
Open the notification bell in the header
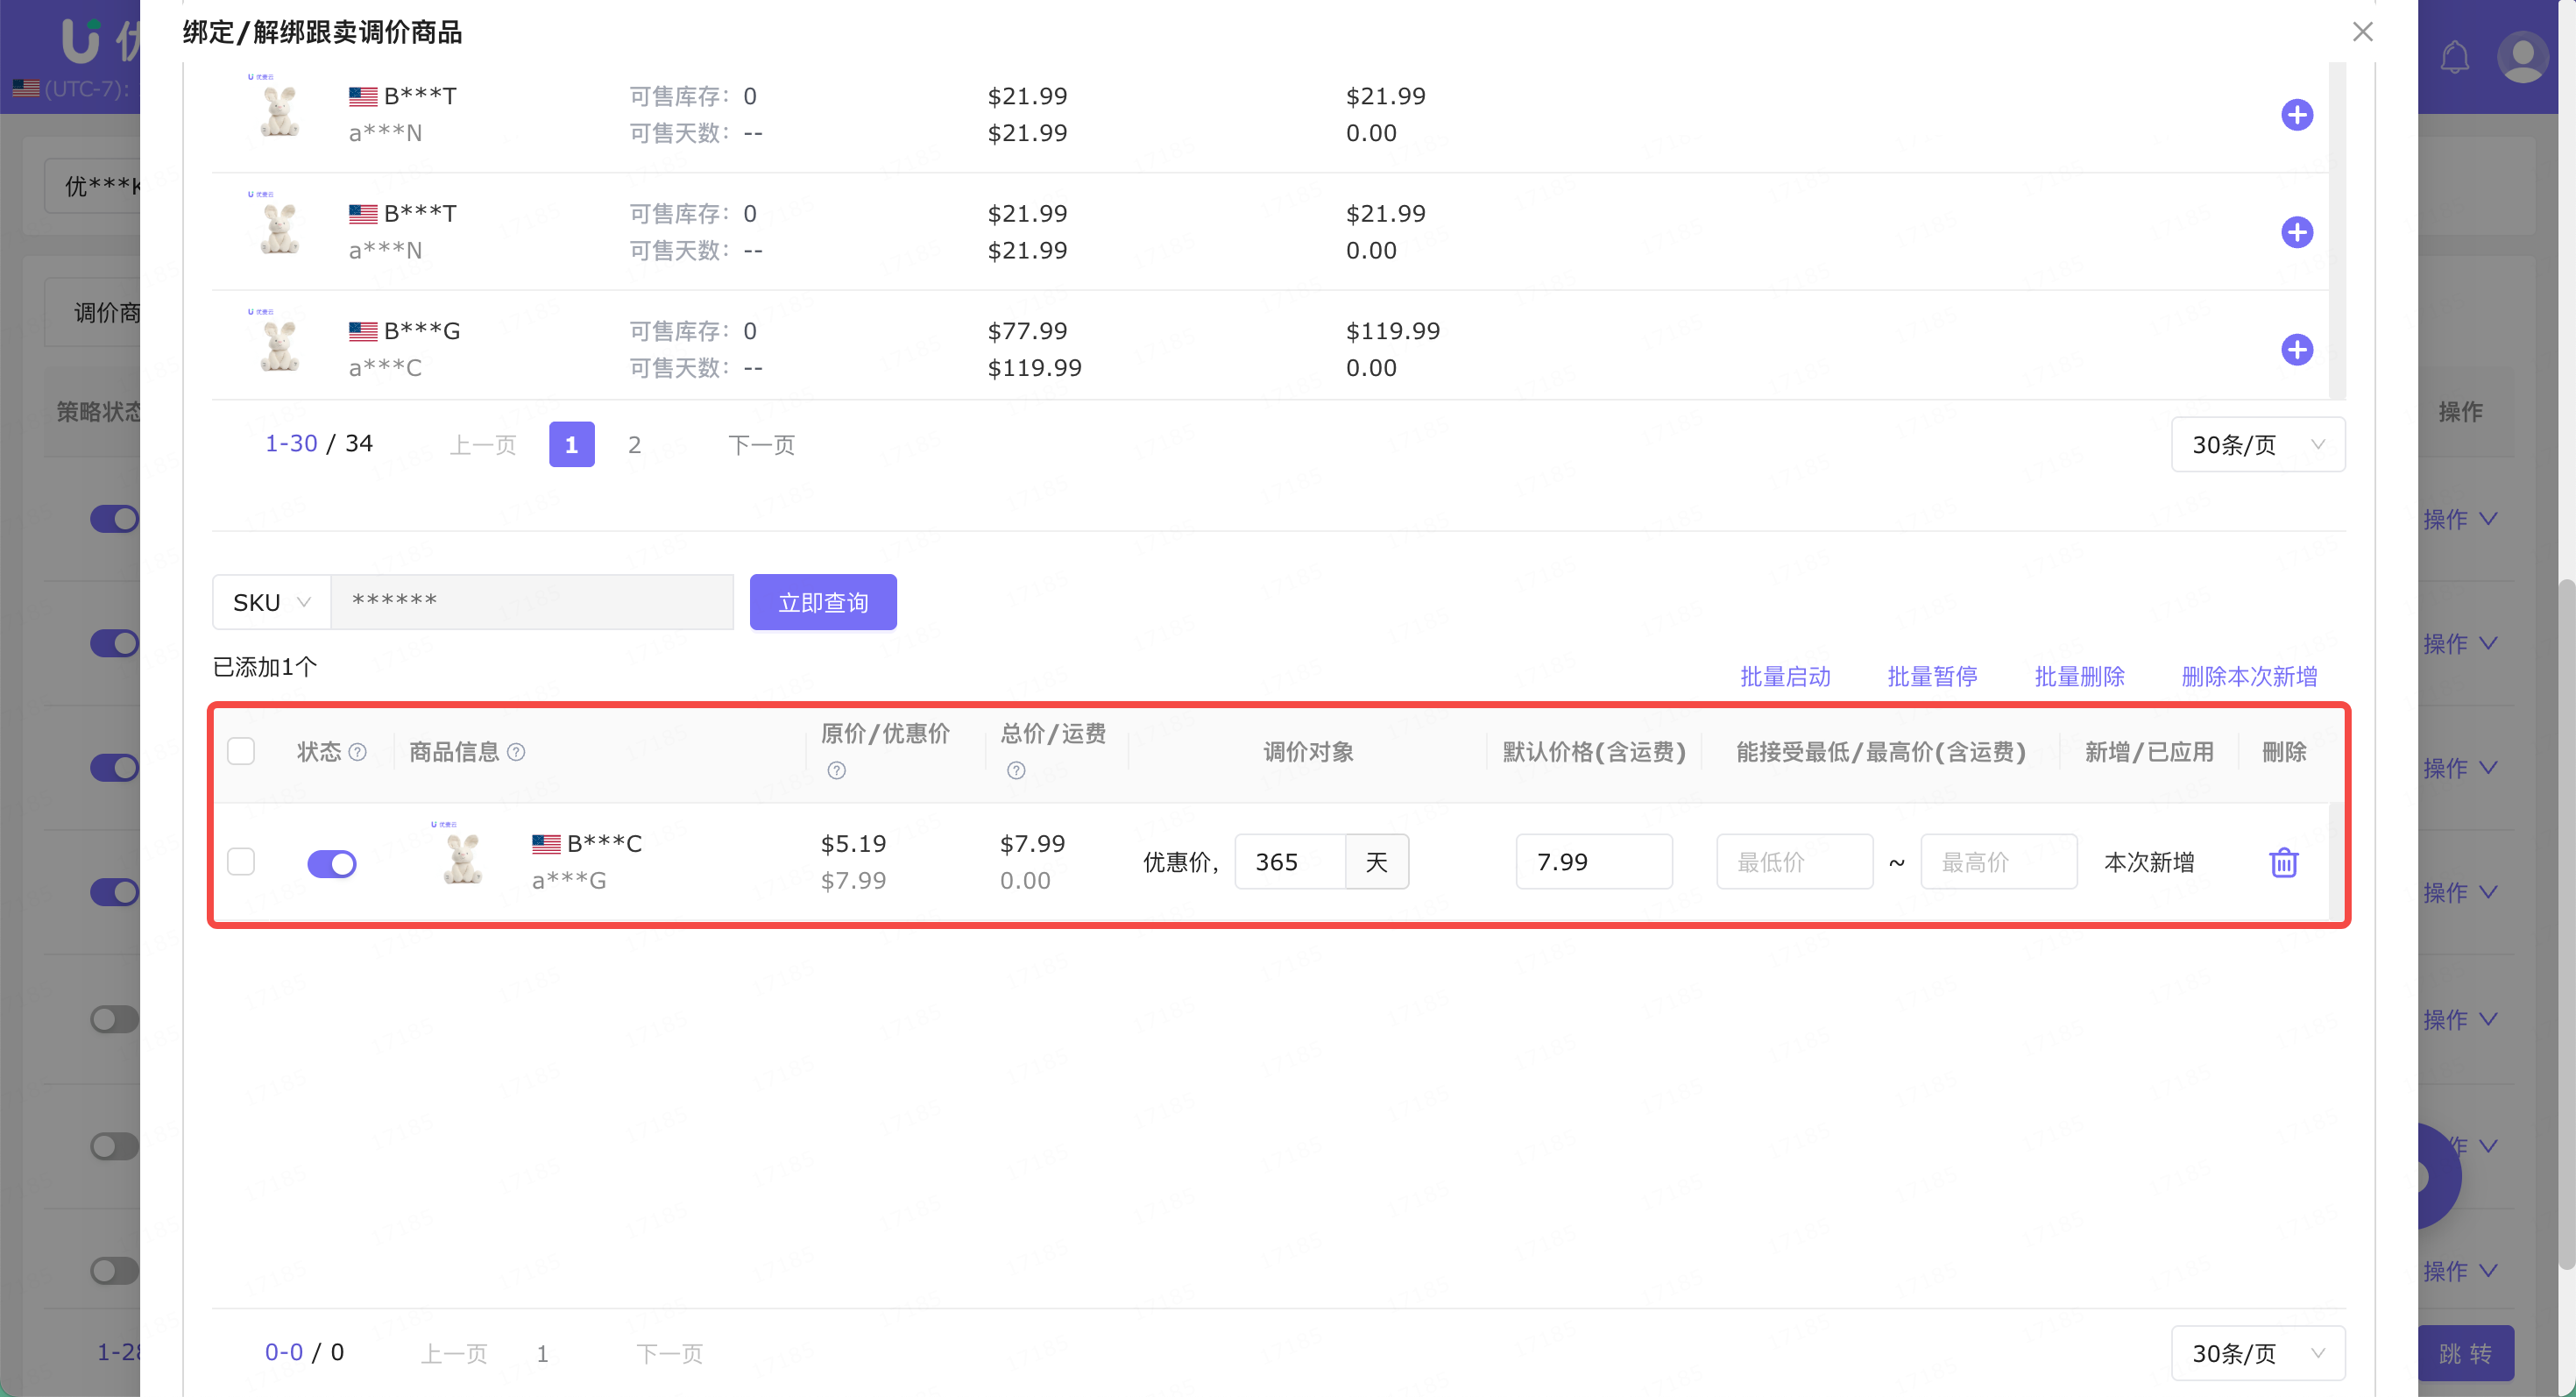pos(2454,57)
